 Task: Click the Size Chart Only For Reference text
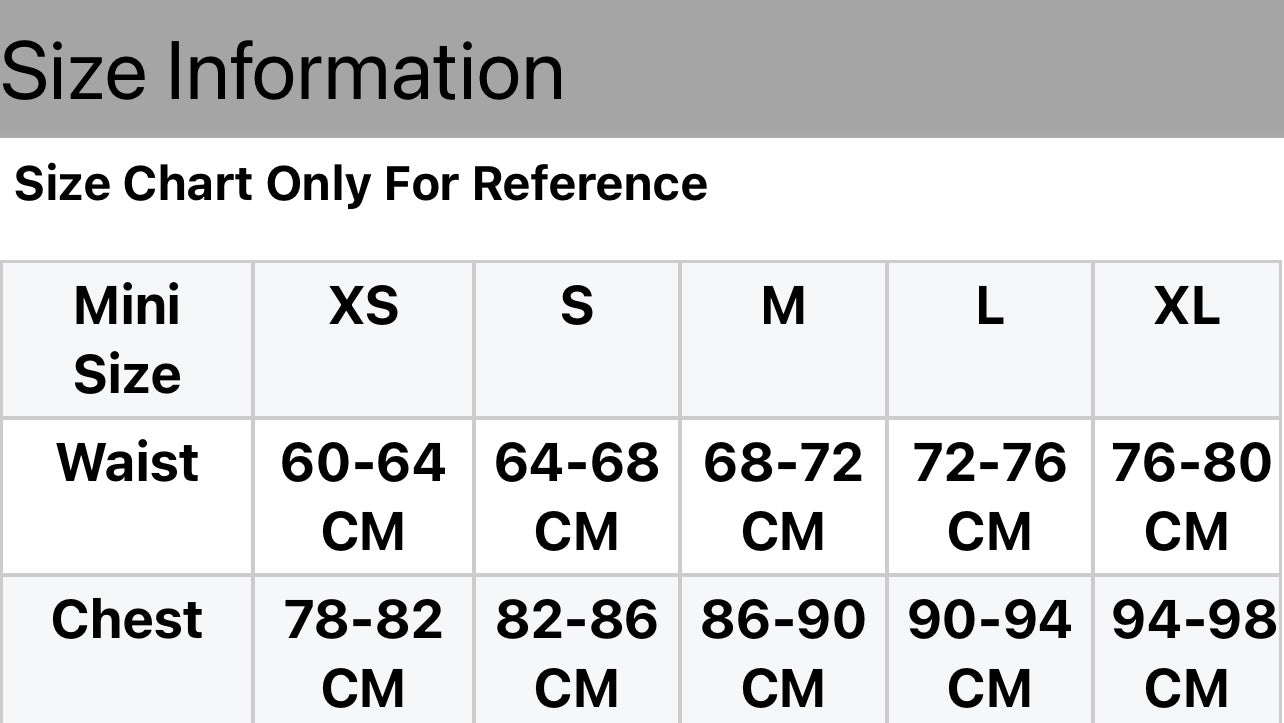[360, 184]
